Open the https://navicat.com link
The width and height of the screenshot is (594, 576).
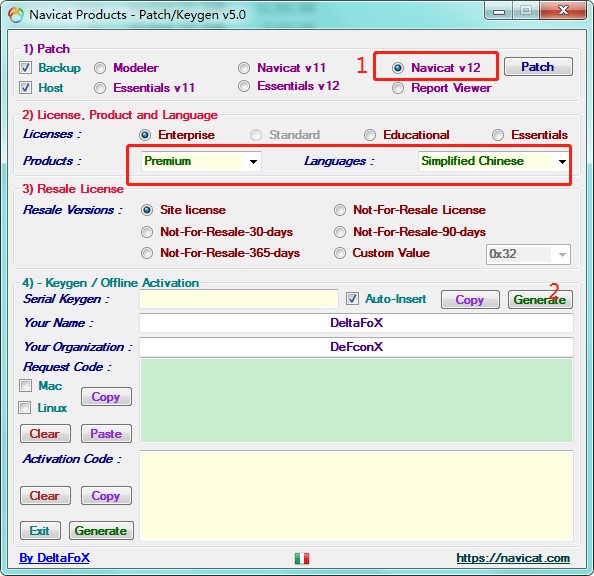pyautogui.click(x=513, y=558)
